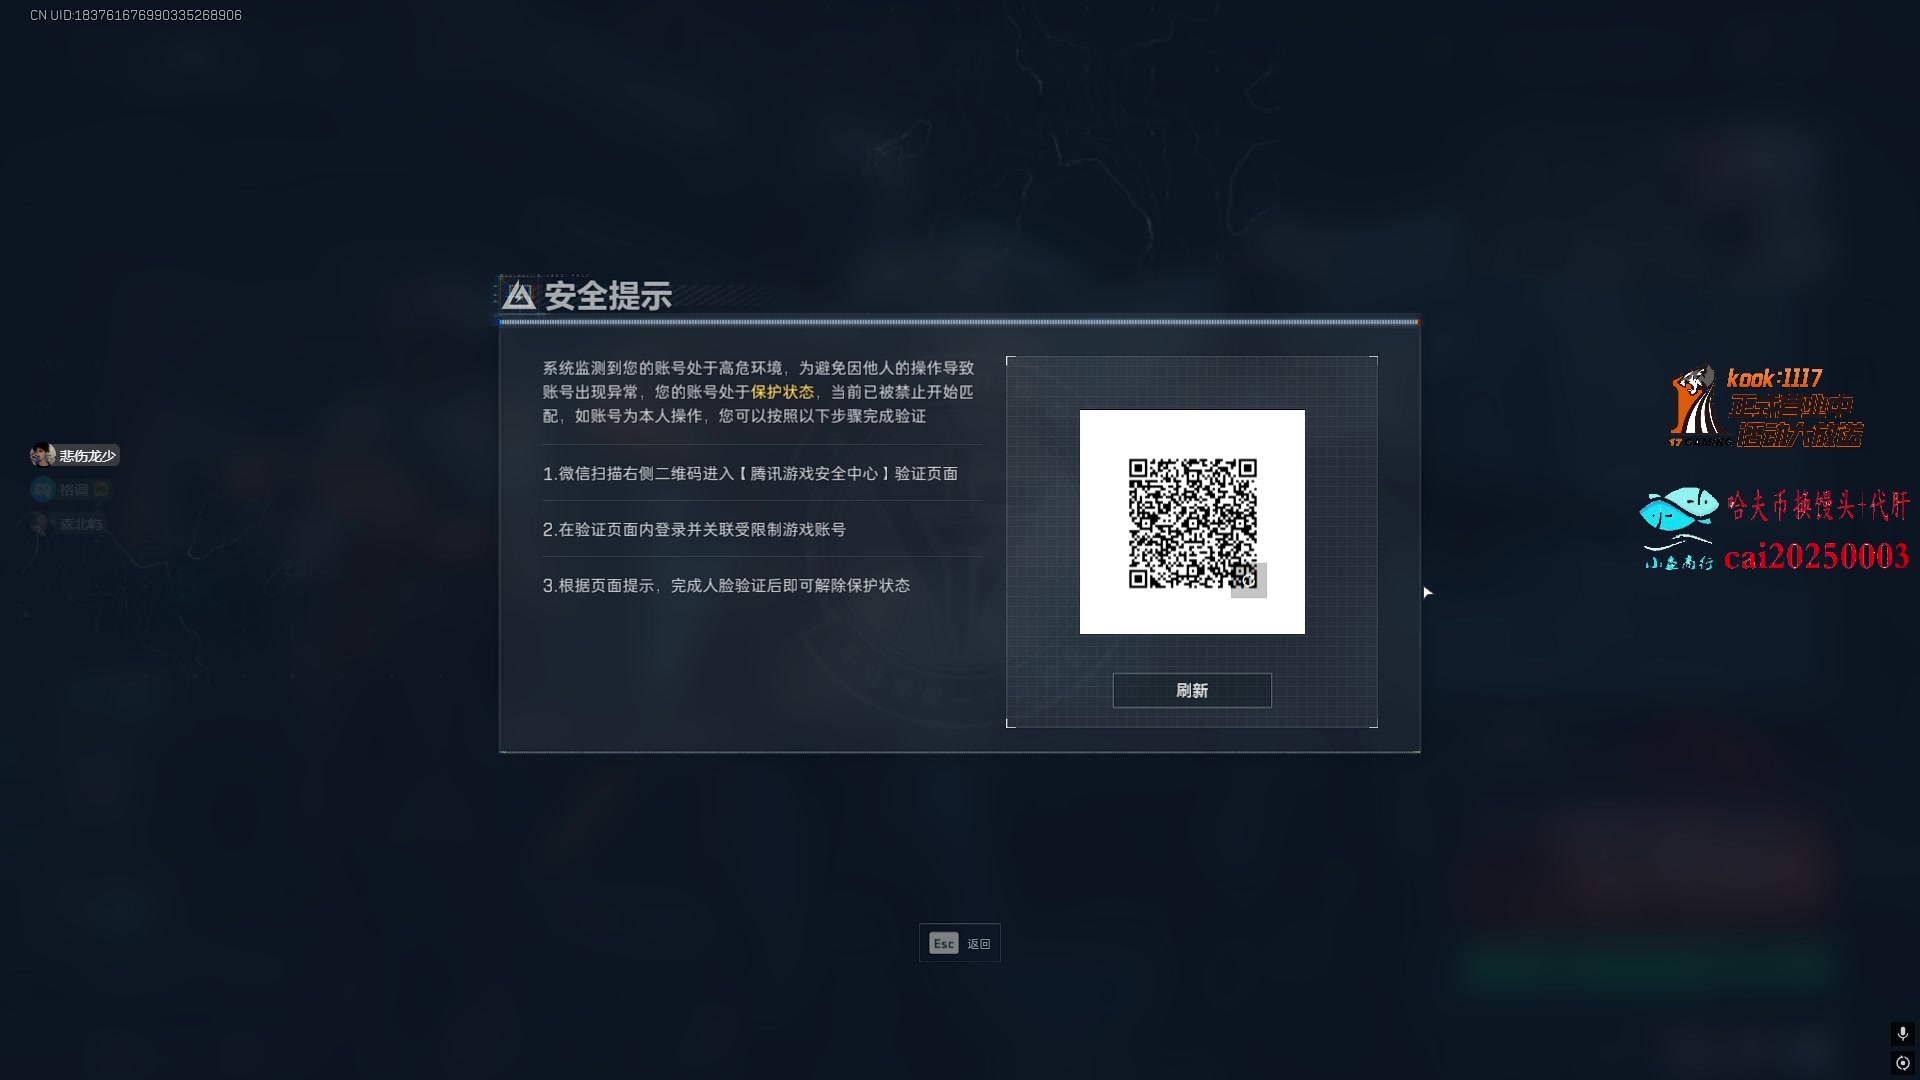
Task: Click the 返回 label beside Esc
Action: coord(979,944)
